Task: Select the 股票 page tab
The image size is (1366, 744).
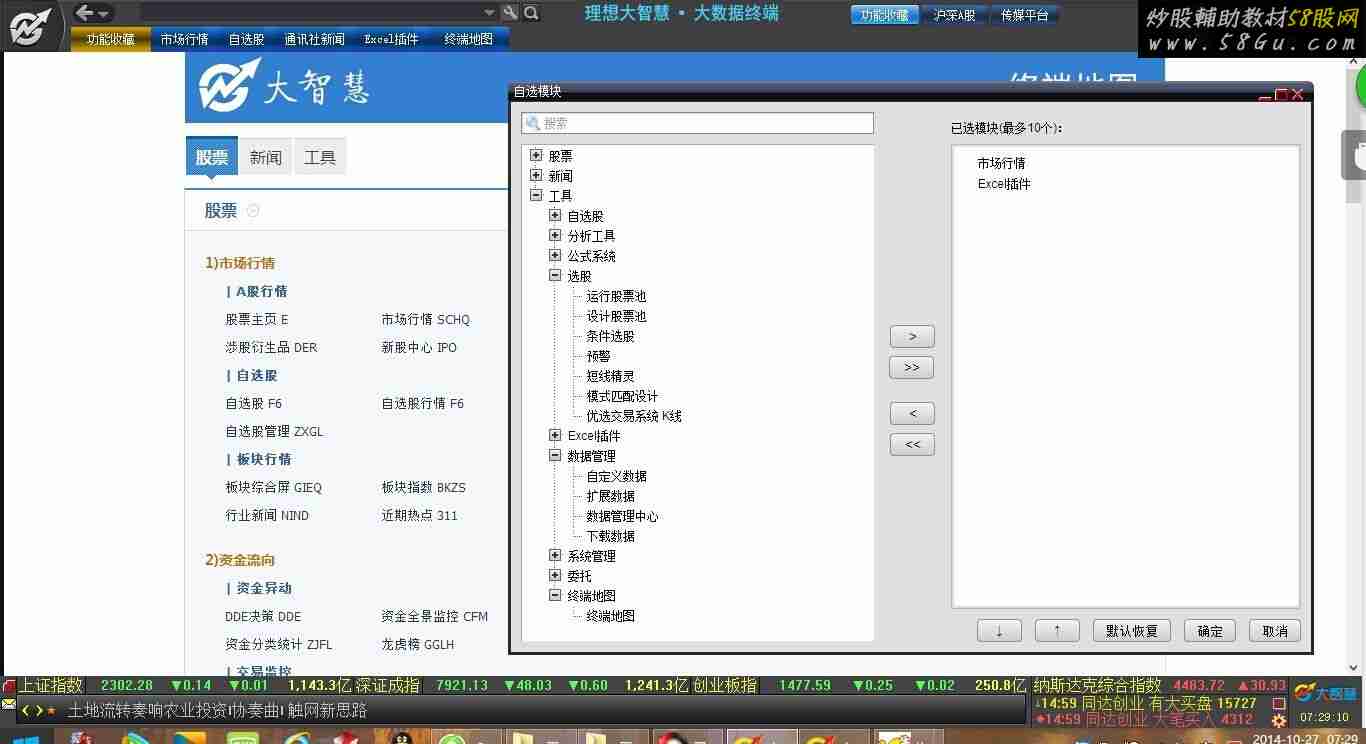Action: [x=212, y=157]
